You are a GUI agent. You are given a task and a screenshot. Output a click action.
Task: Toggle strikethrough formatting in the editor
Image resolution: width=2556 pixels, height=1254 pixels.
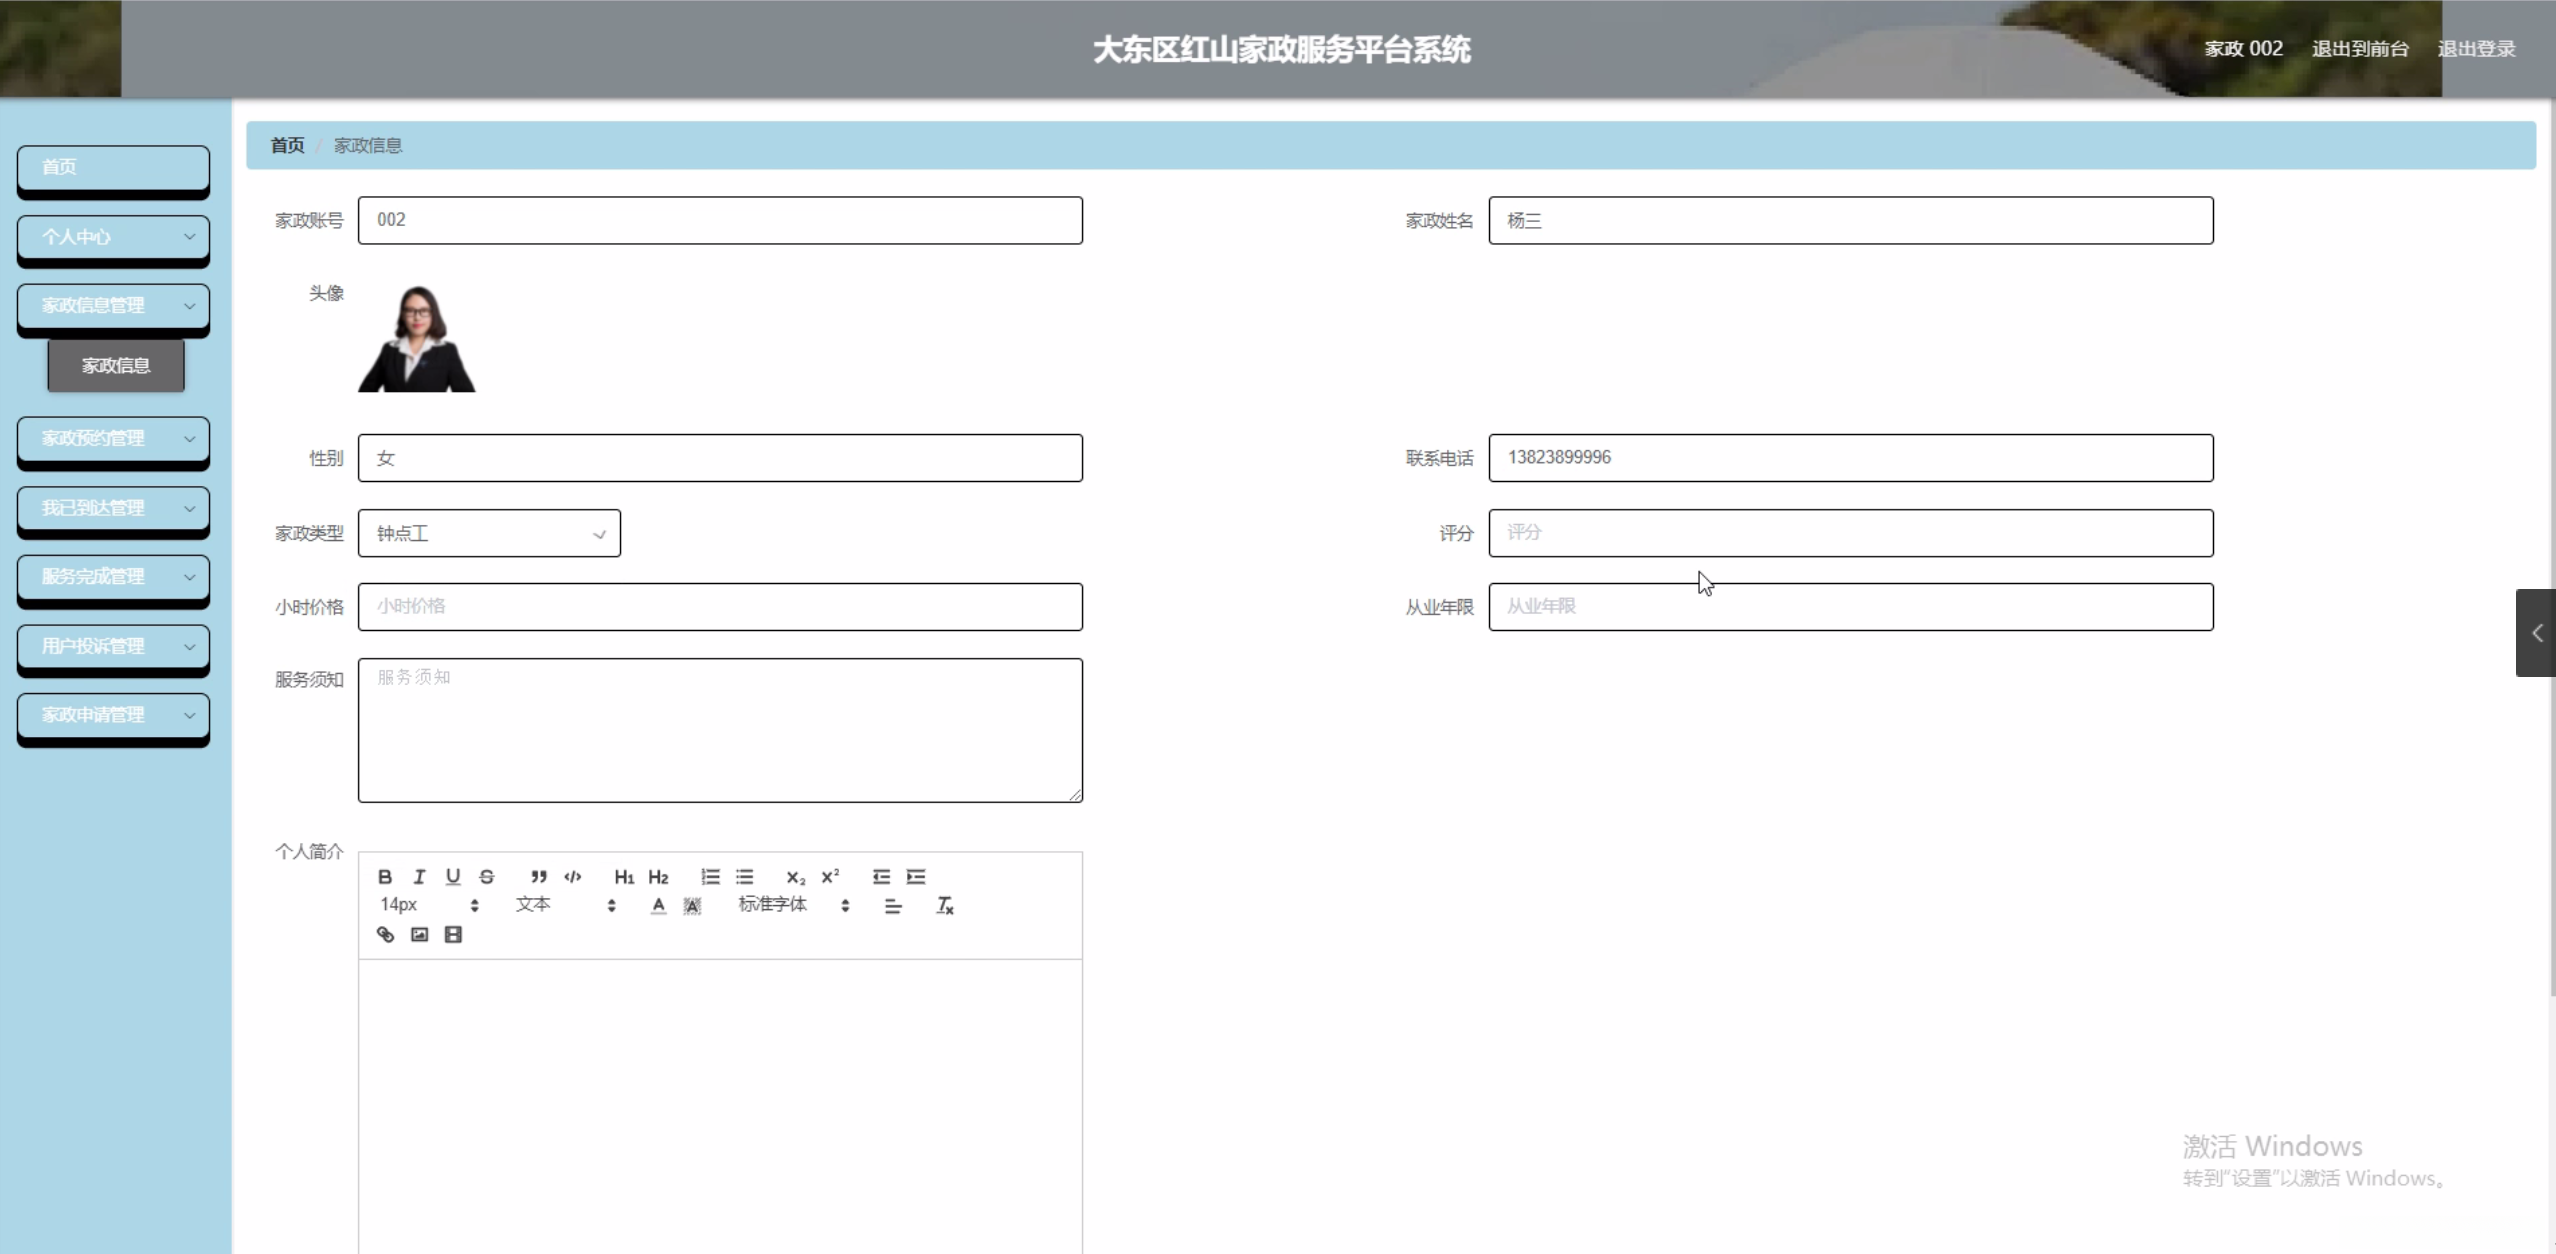(487, 877)
